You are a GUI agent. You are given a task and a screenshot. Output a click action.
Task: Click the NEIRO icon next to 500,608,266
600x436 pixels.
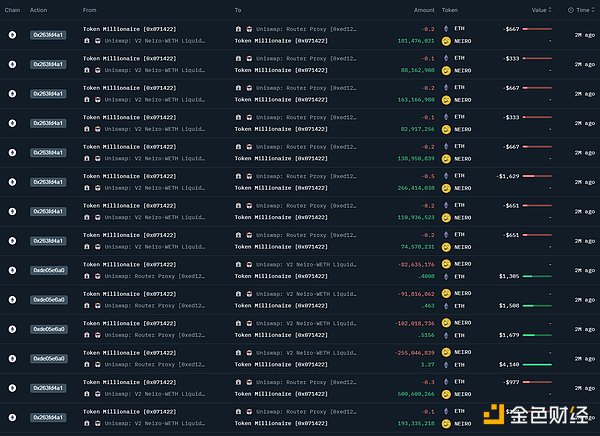click(x=446, y=394)
